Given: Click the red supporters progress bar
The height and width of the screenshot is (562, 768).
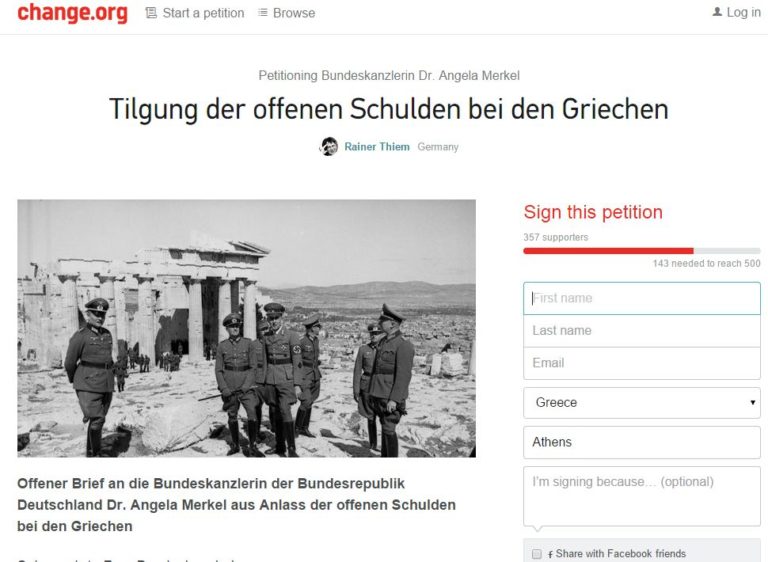Looking at the screenshot, I should pos(608,251).
